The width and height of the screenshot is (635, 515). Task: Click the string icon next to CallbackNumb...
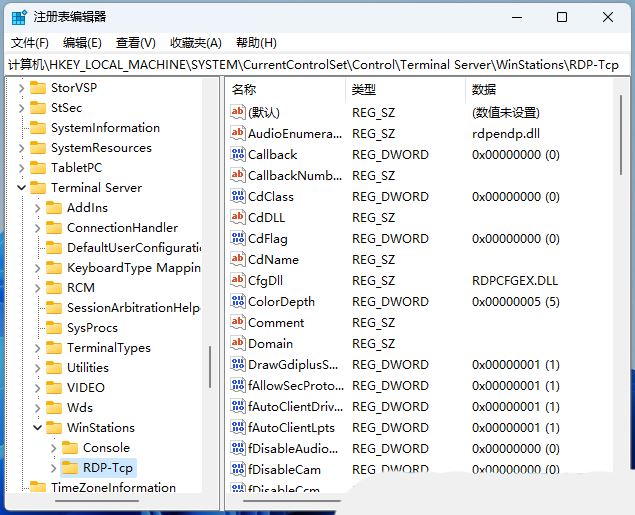click(x=238, y=175)
